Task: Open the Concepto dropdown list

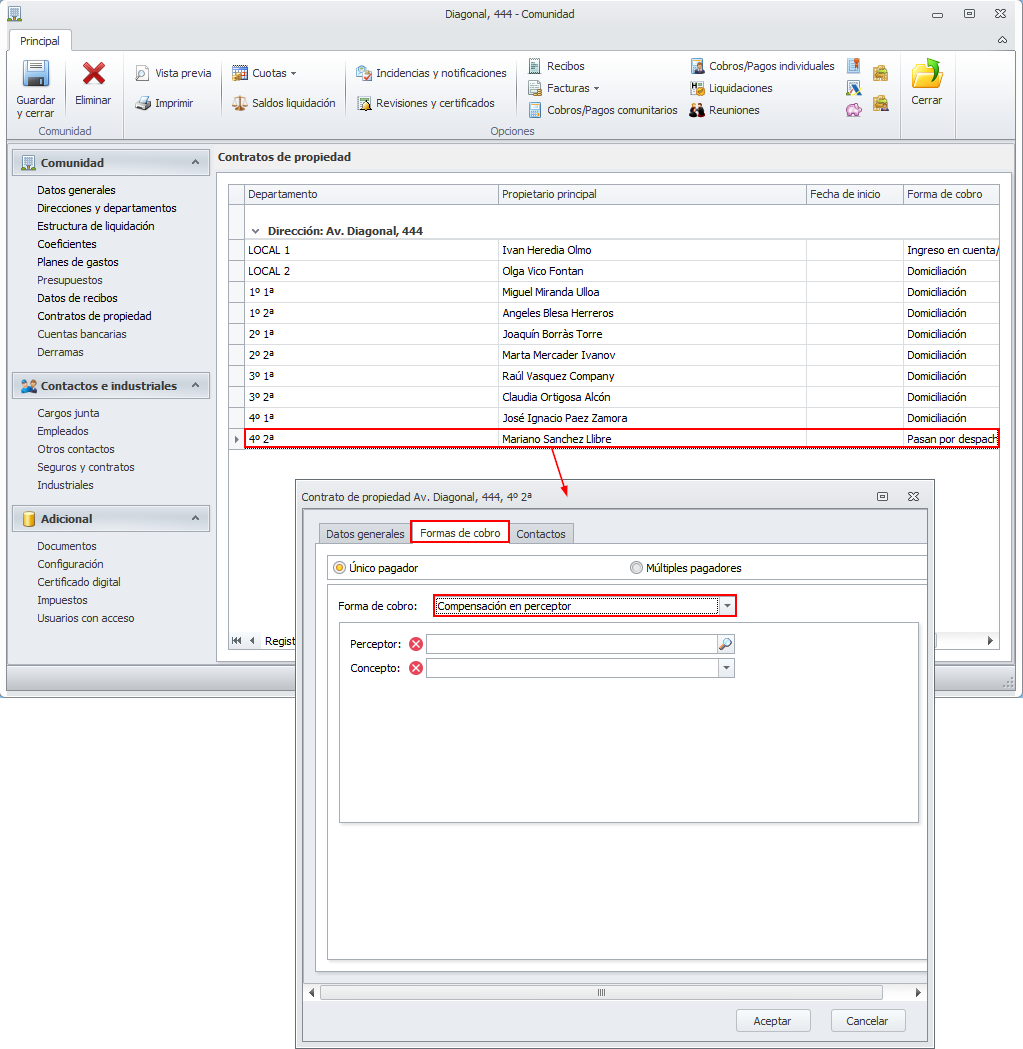Action: tap(726, 668)
